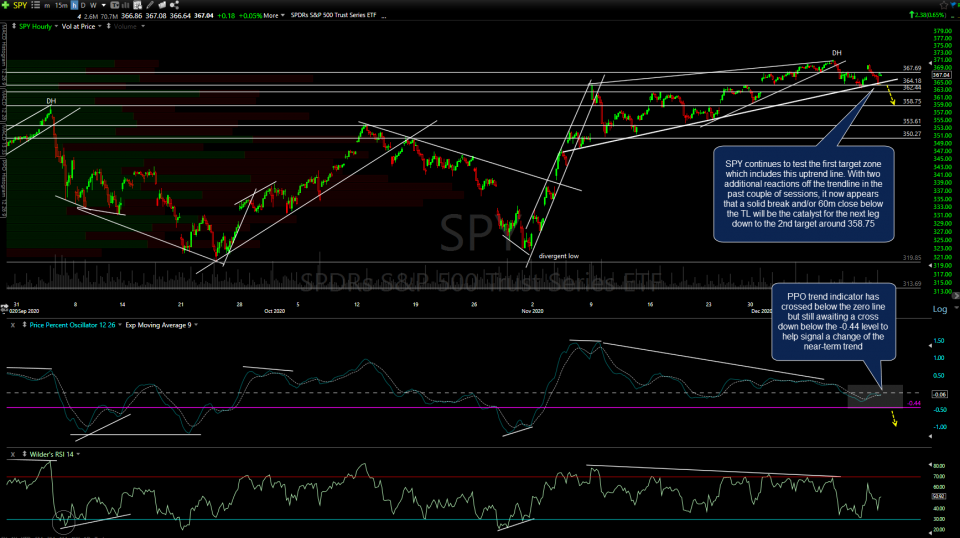Select the hourly 'h' timeframe
960x538 pixels.
pyautogui.click(x=74, y=5)
